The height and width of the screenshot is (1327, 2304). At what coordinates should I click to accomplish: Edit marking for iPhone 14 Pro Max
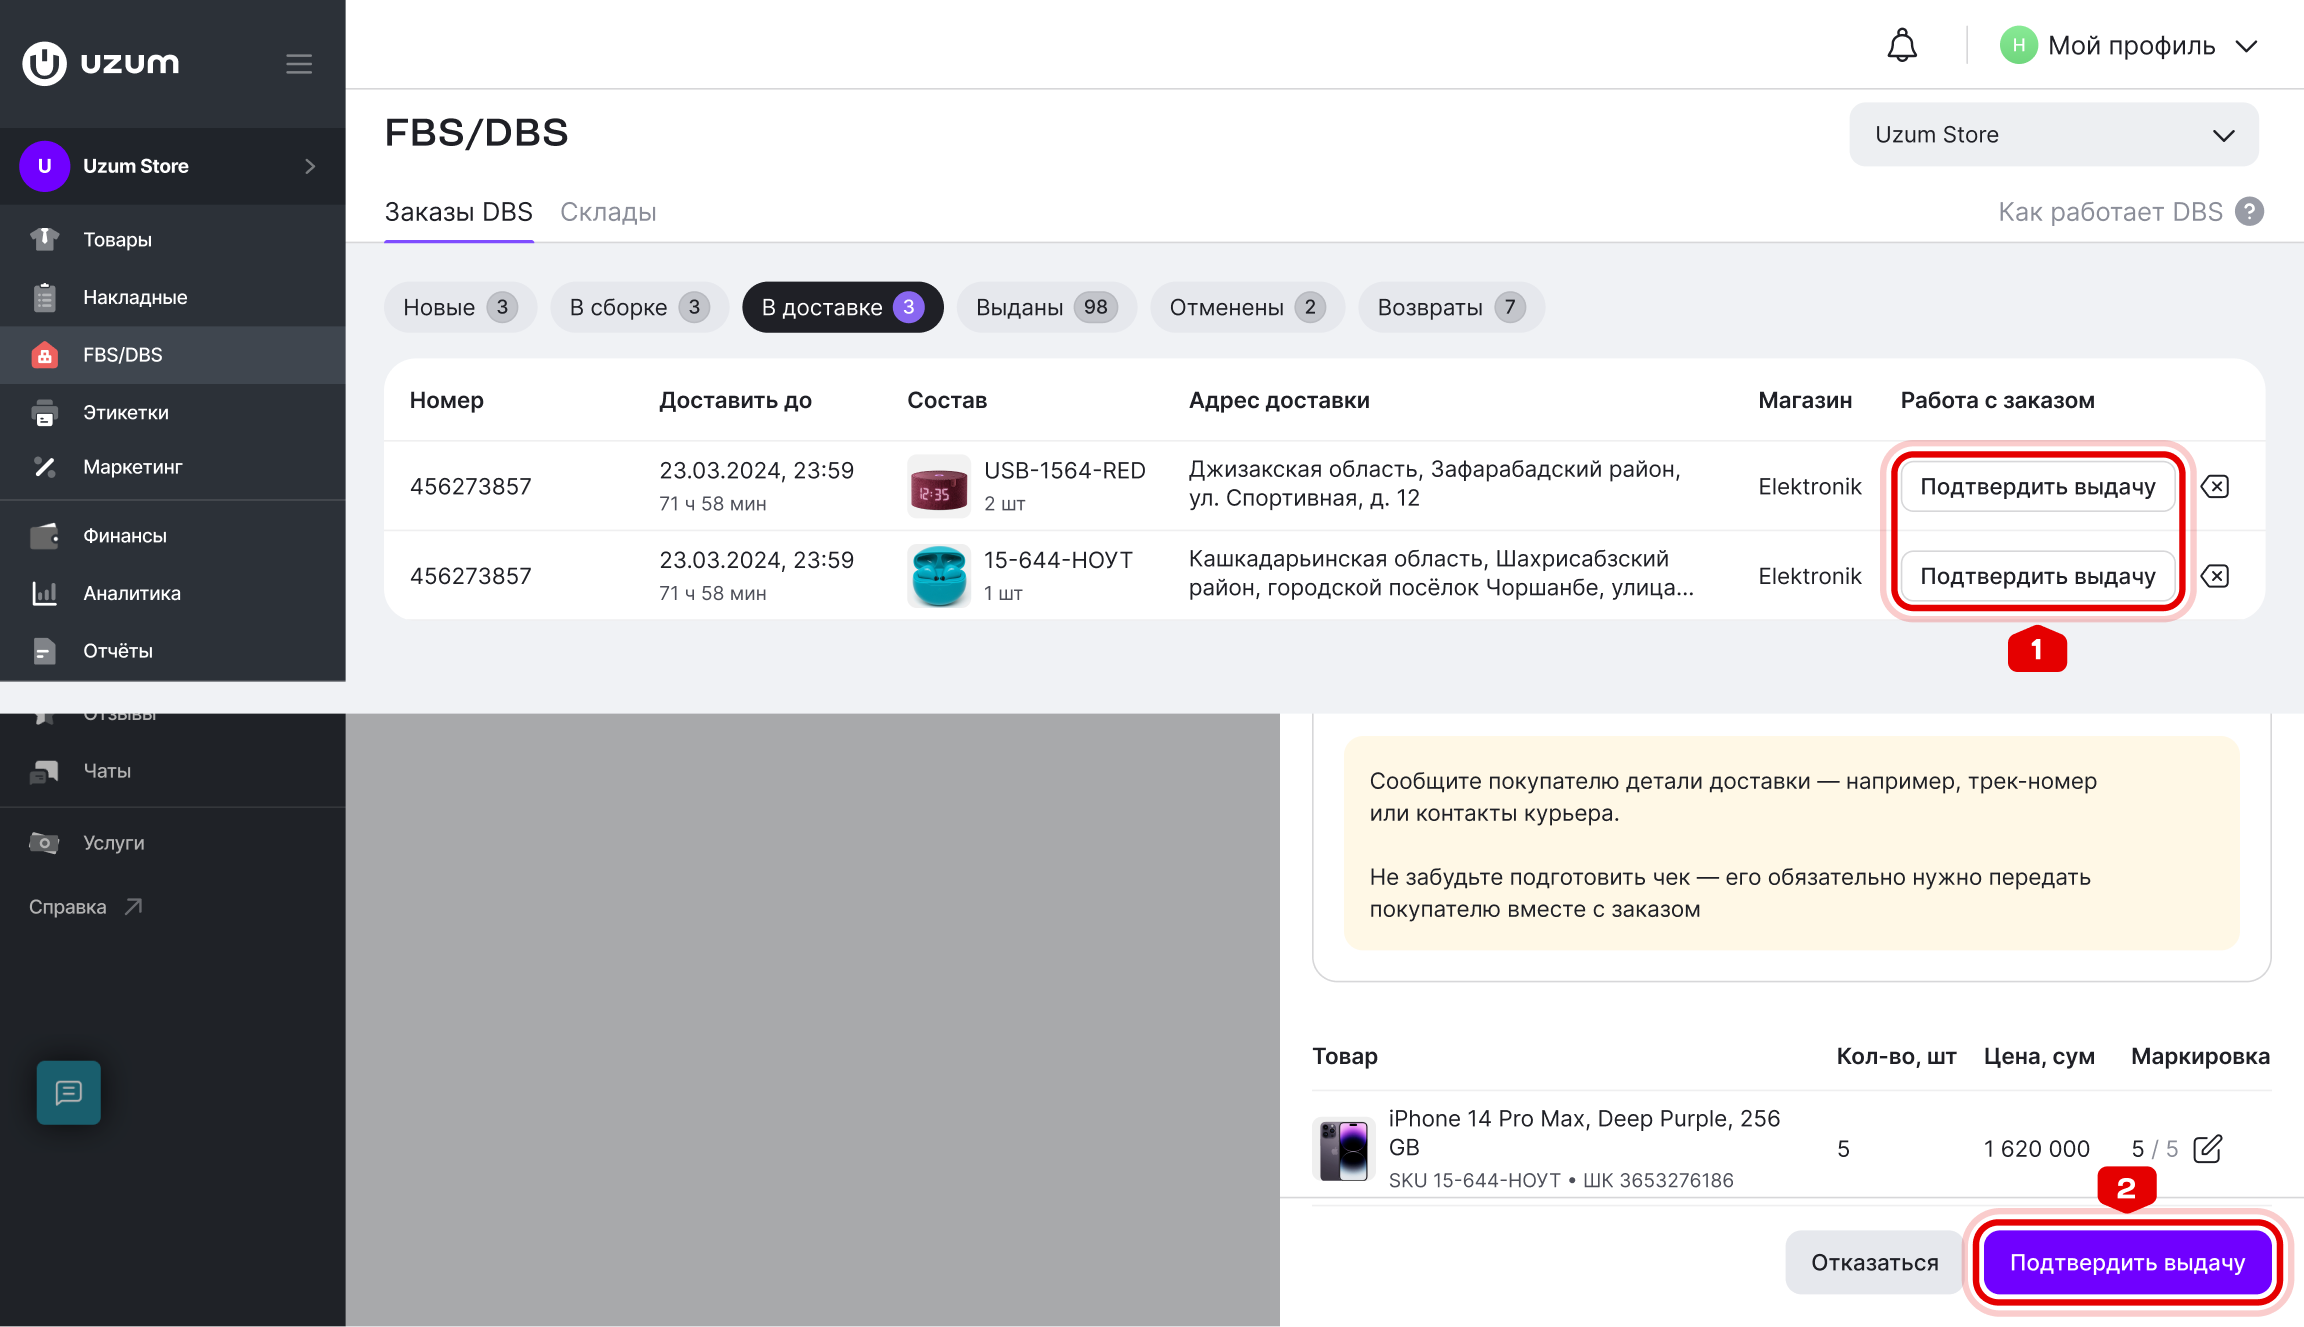click(x=2207, y=1148)
